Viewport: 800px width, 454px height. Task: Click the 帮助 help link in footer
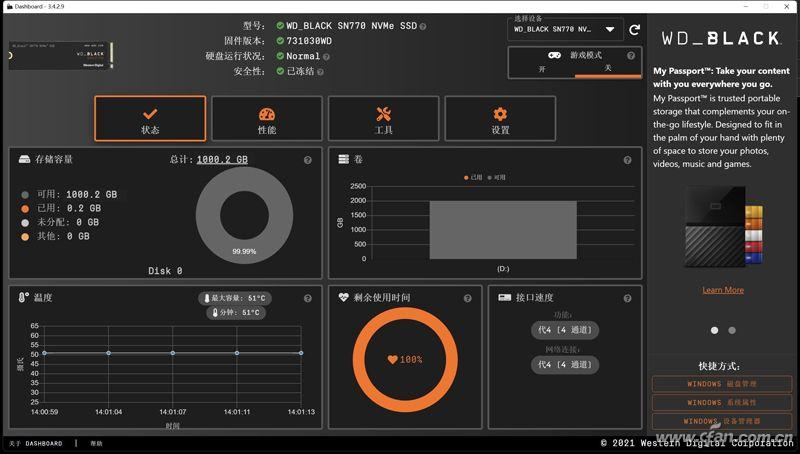pyautogui.click(x=96, y=444)
